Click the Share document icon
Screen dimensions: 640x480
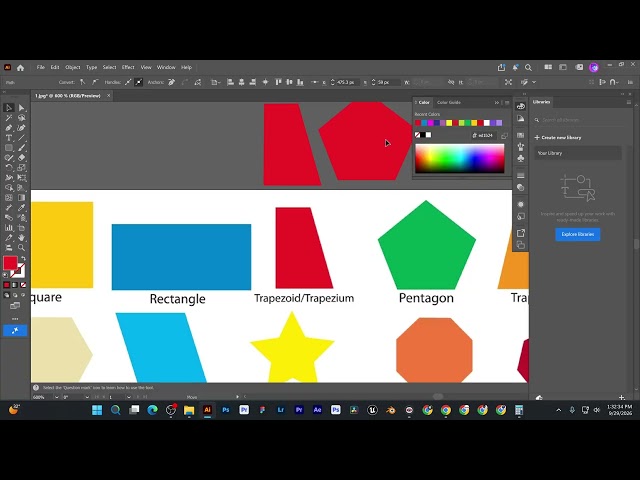(501, 67)
